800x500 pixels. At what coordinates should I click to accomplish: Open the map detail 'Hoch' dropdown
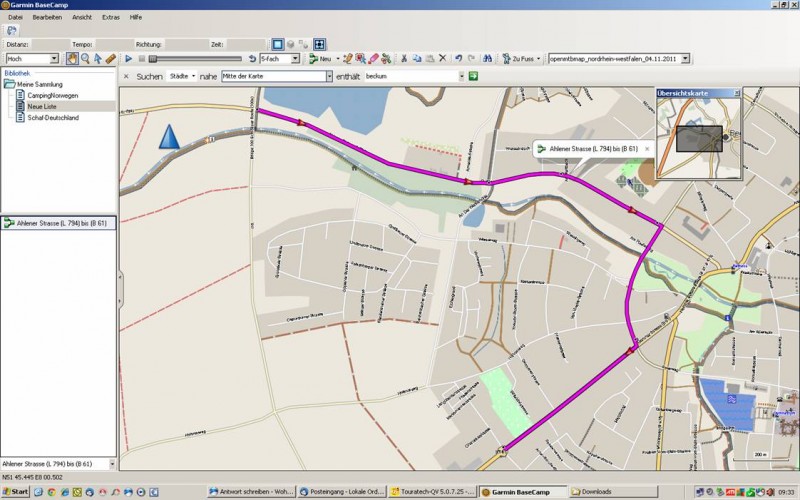54,59
